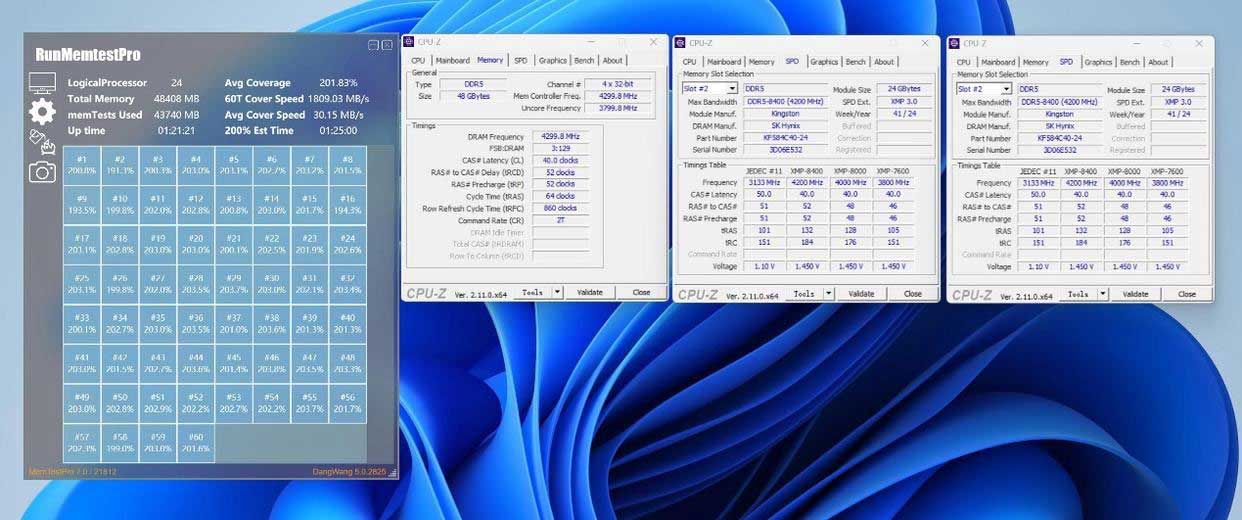Open Bench tab in right CPU-Z window

[x=1130, y=61]
